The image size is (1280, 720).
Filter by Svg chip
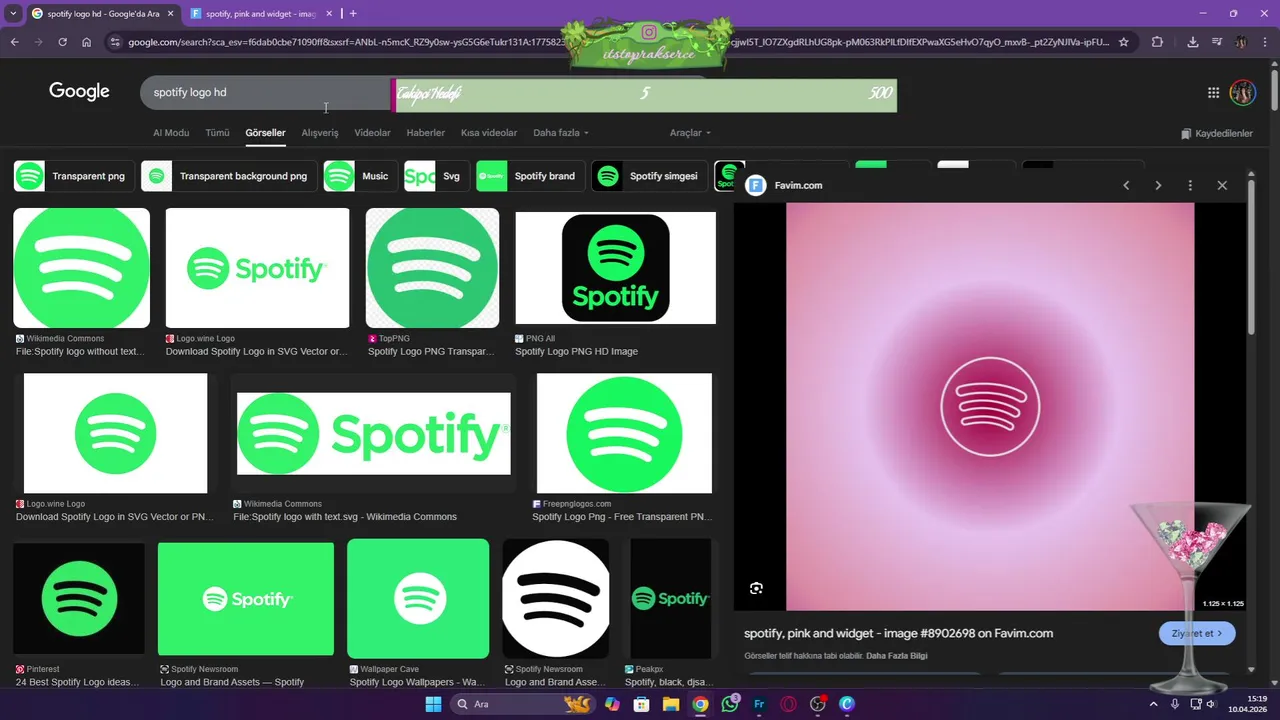pyautogui.click(x=437, y=176)
